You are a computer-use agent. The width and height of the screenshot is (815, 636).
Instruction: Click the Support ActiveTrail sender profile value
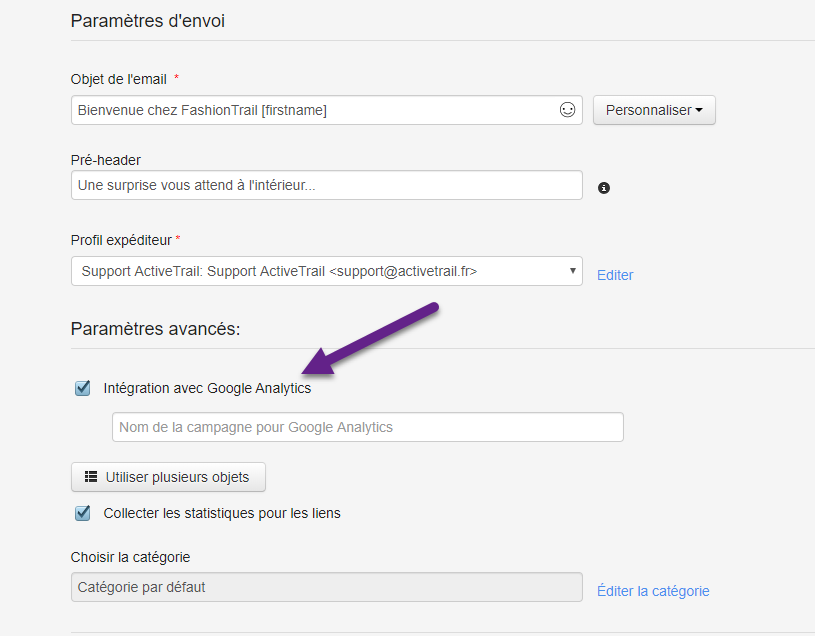[300, 271]
